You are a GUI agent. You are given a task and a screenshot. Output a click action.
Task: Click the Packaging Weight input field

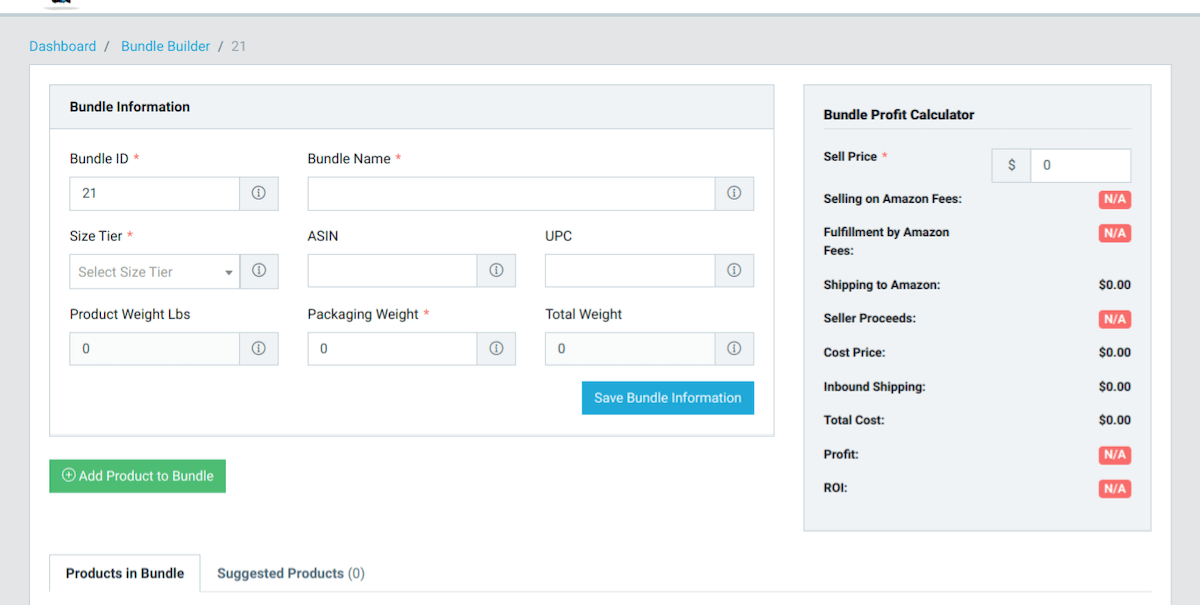coord(392,349)
